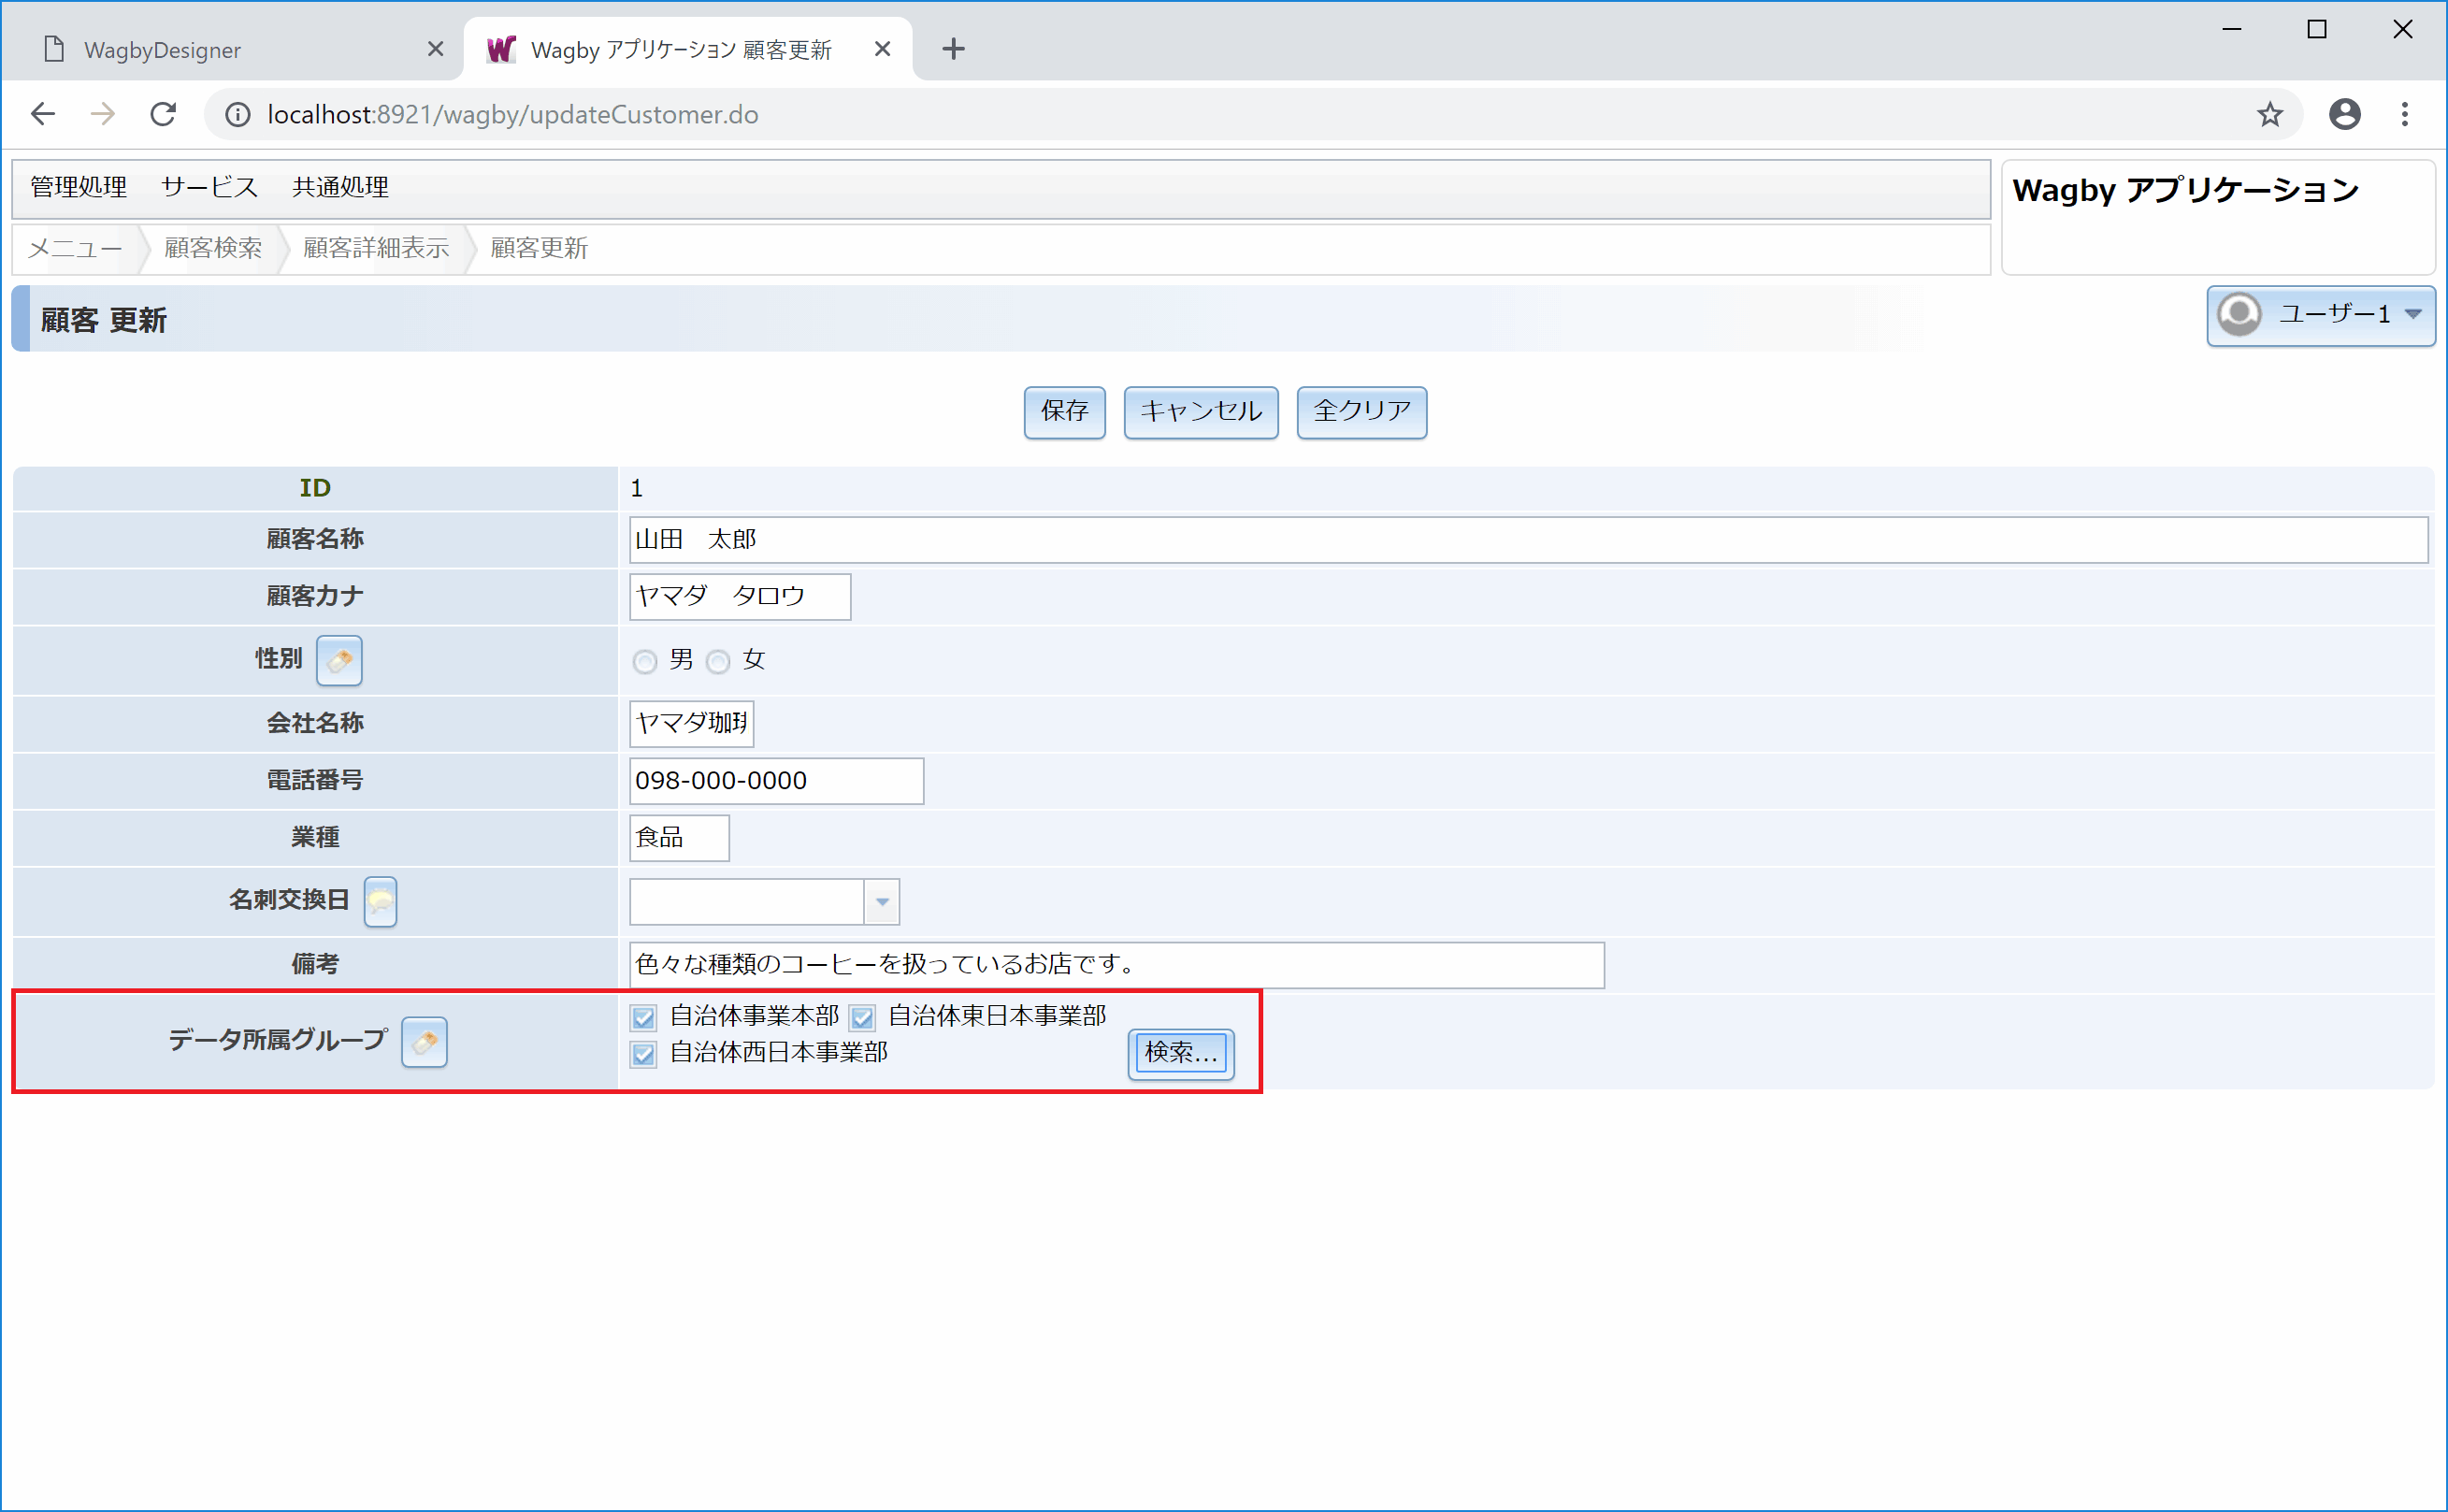Bookmark this page with star icon
This screenshot has height=1512, width=2448.
pyautogui.click(x=2269, y=115)
